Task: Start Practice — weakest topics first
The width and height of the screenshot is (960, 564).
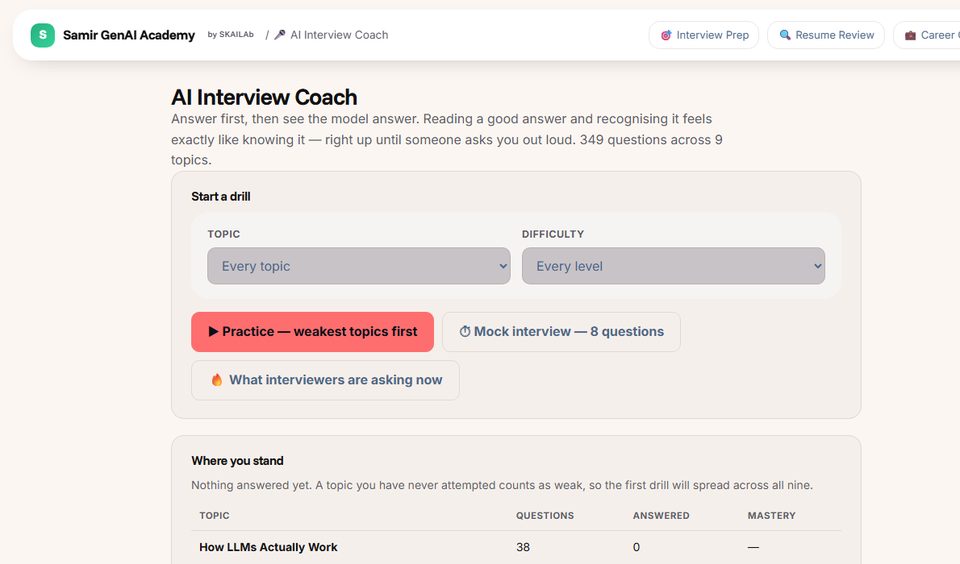Action: coord(312,332)
